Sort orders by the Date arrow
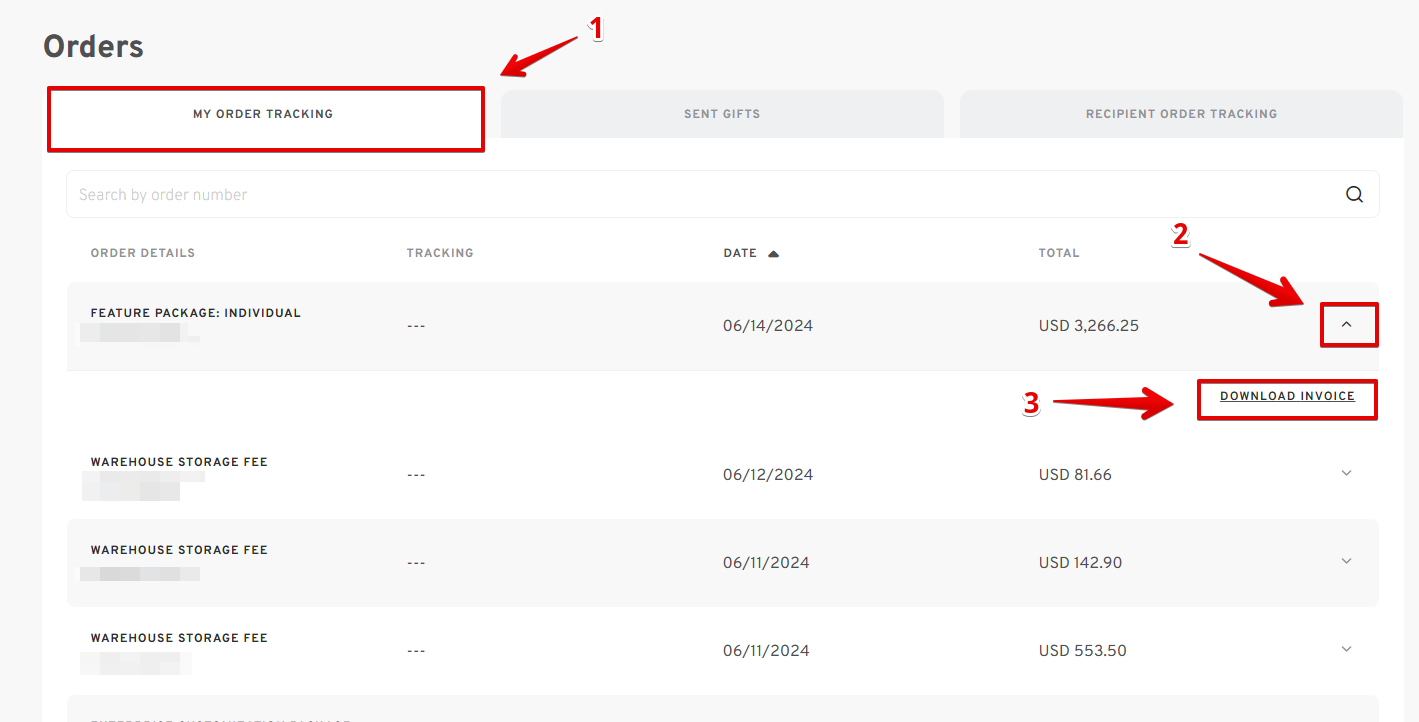 (x=773, y=254)
